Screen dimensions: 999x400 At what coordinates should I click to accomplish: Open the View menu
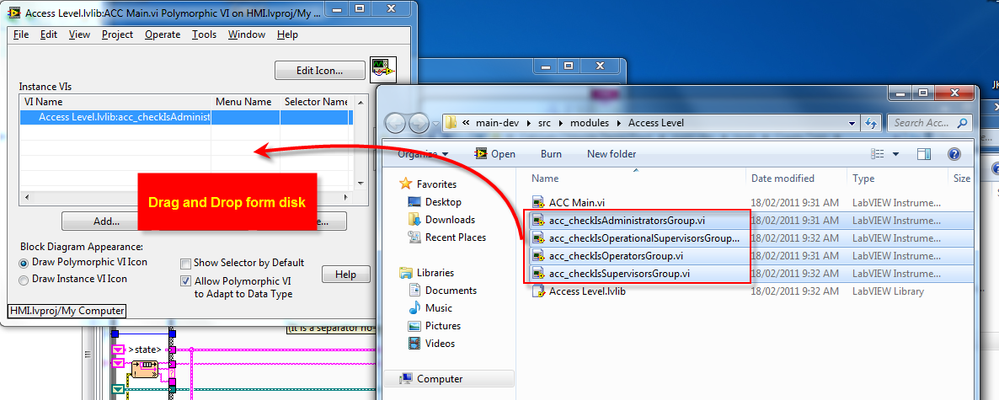[79, 34]
